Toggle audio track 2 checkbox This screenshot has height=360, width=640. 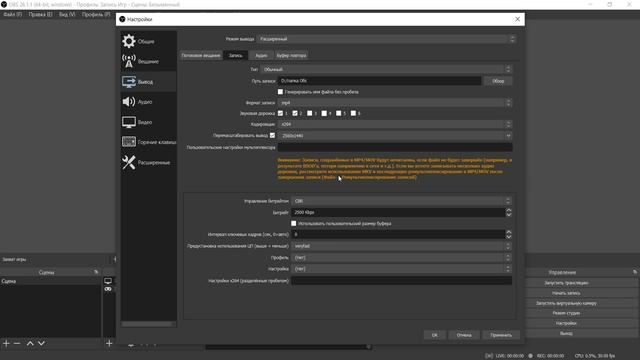click(295, 113)
